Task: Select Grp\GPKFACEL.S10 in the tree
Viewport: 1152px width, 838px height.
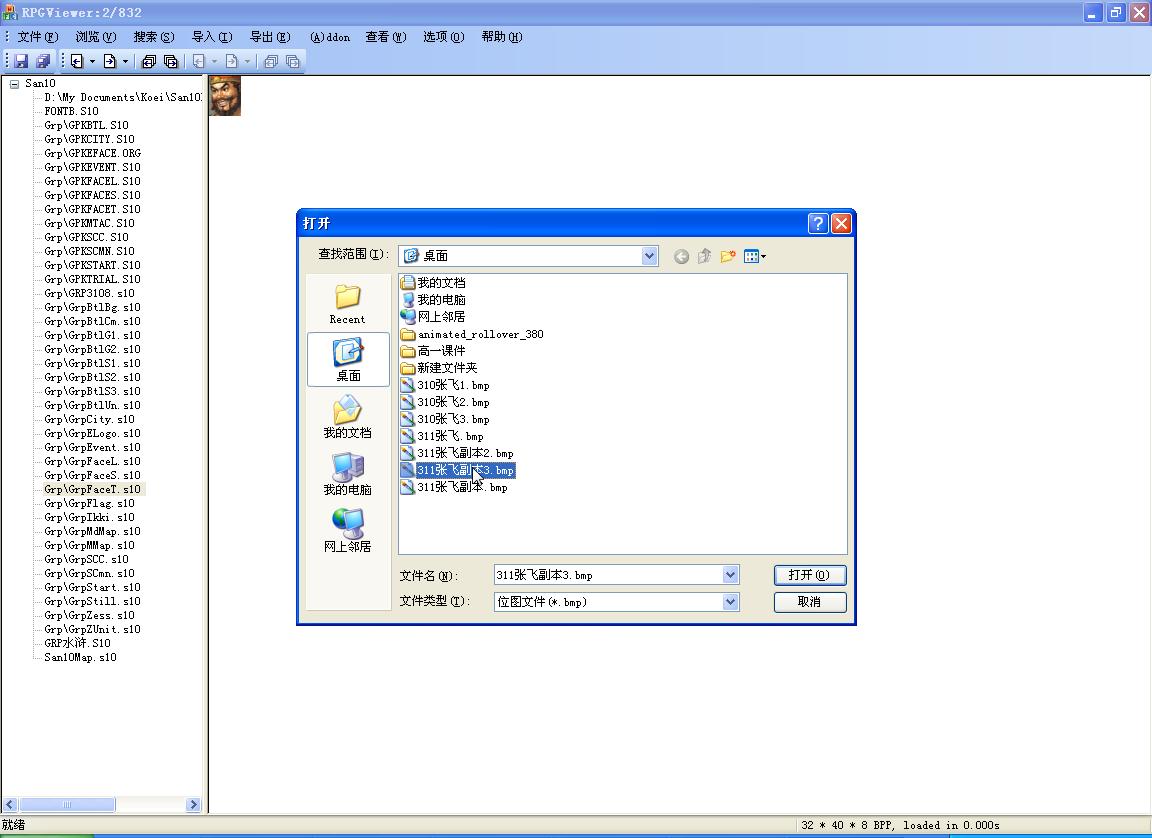Action: [92, 181]
